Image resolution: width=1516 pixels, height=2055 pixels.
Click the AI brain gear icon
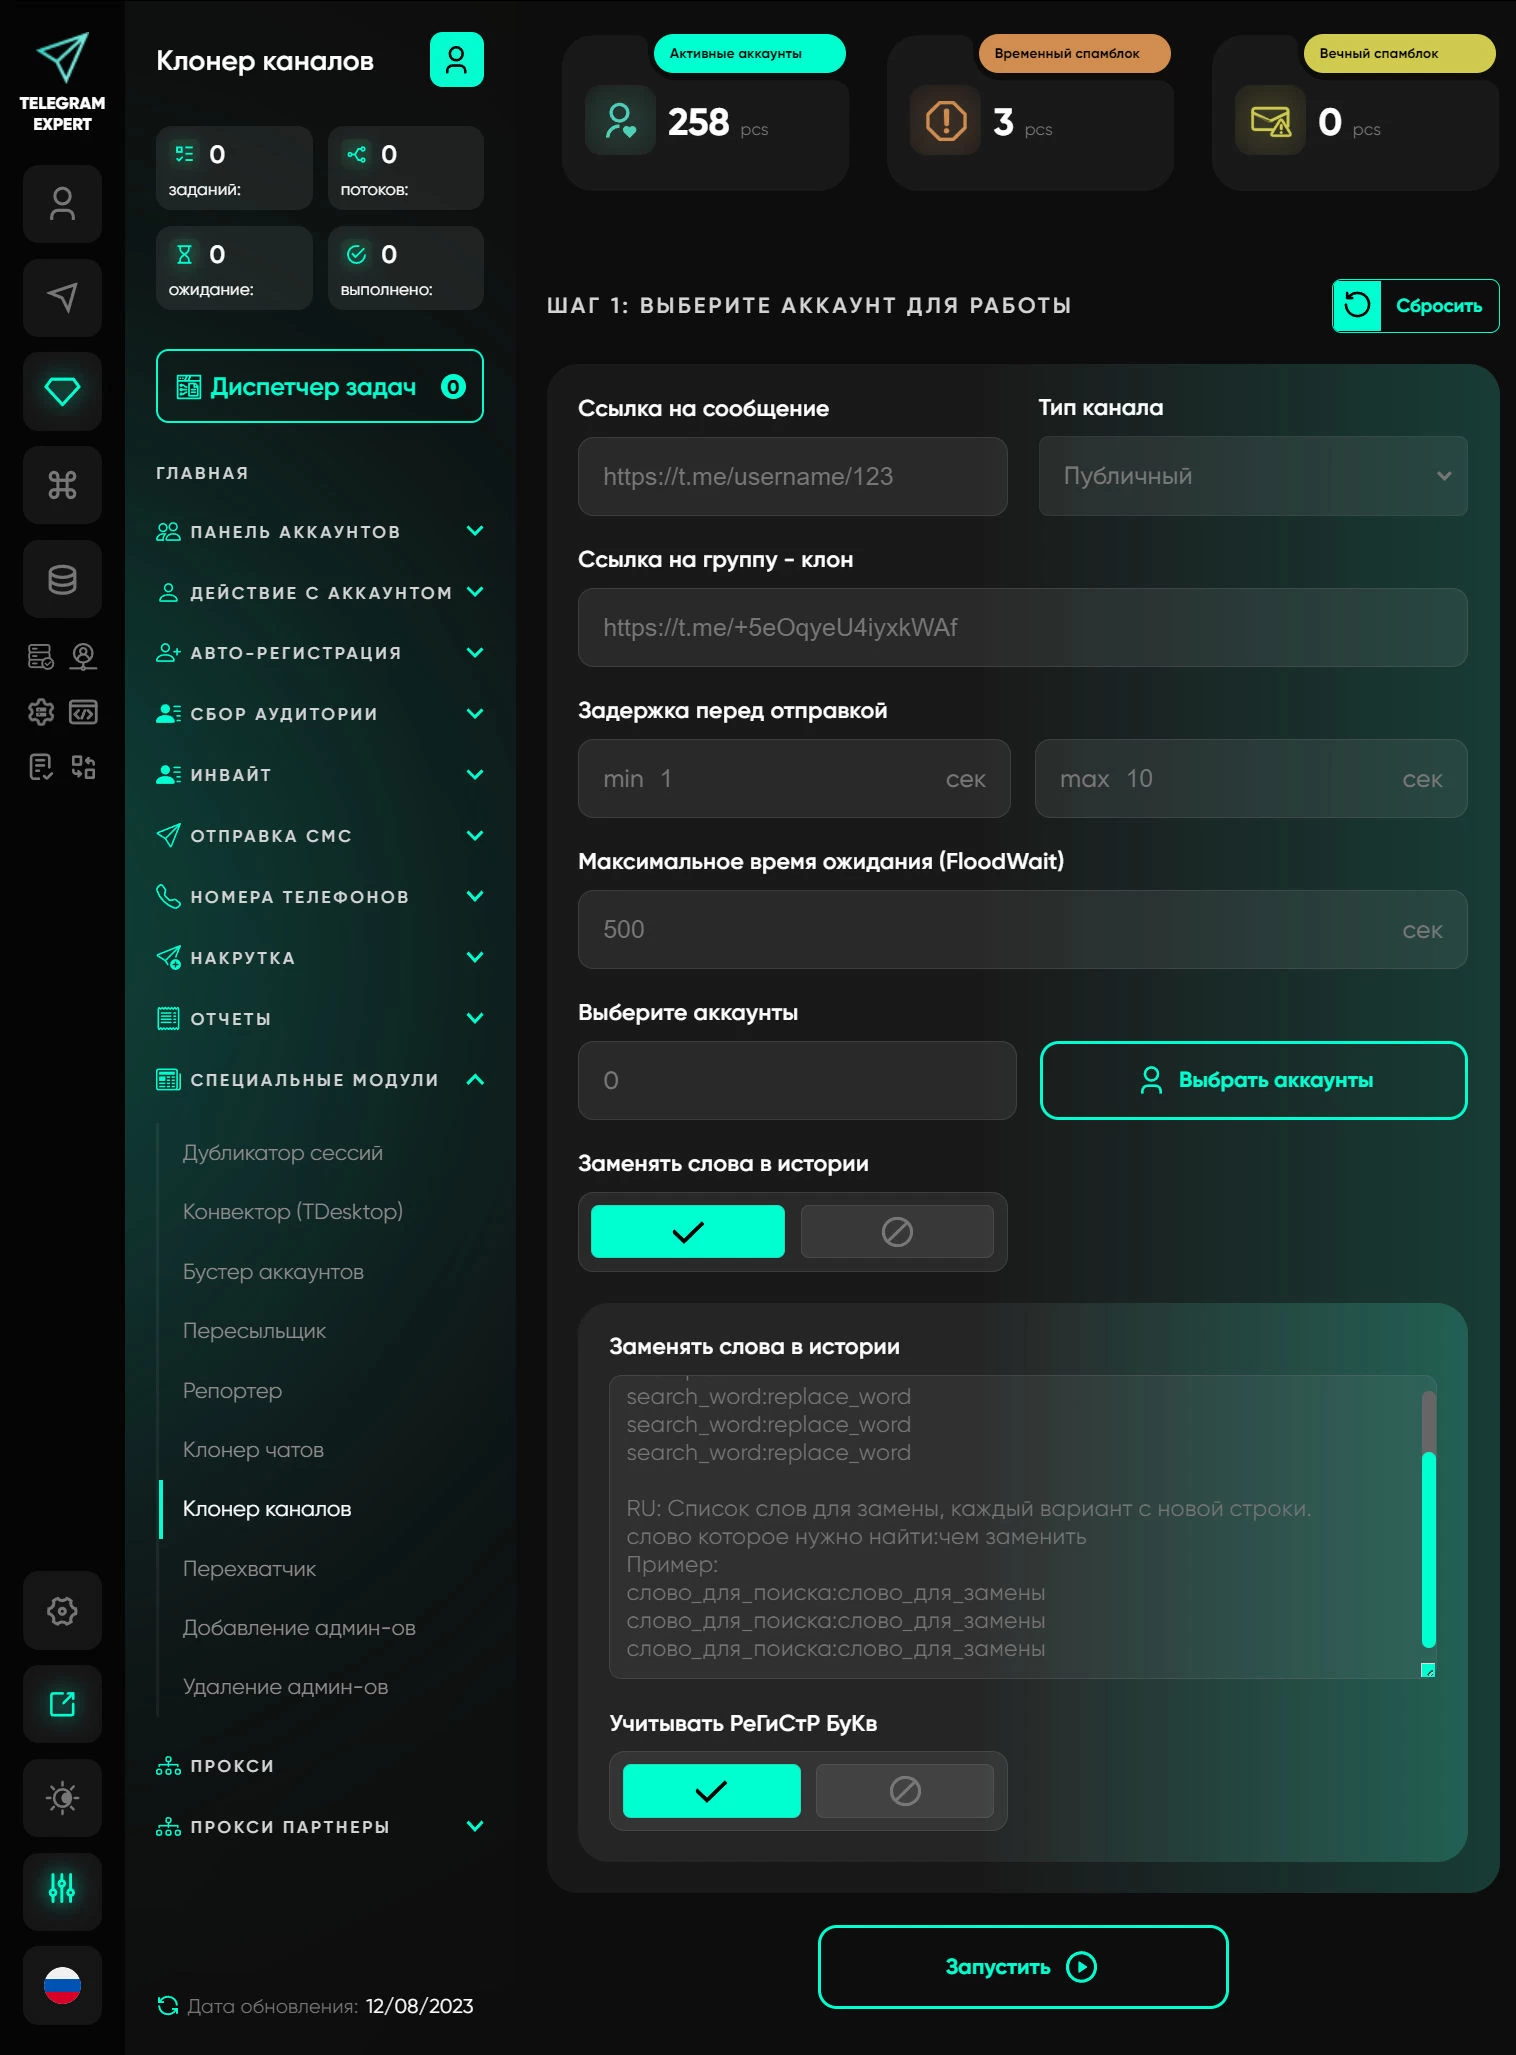click(41, 712)
